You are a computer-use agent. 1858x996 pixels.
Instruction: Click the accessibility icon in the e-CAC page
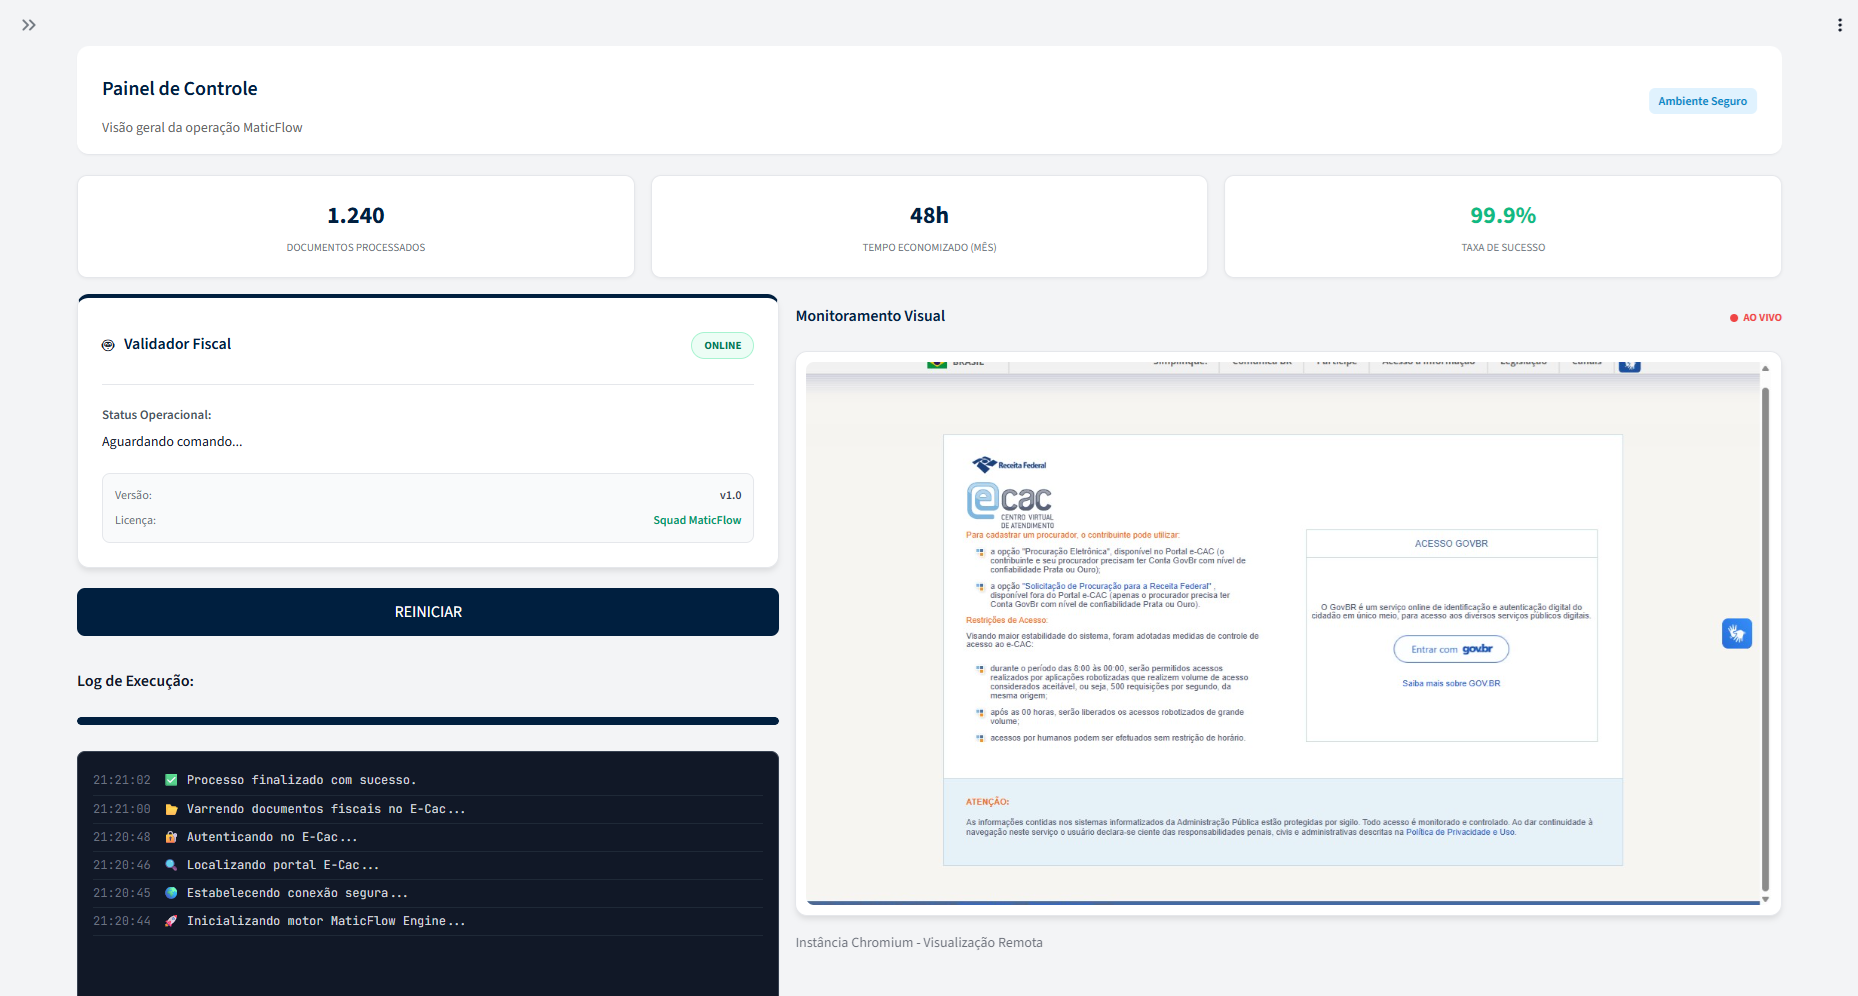(1737, 633)
